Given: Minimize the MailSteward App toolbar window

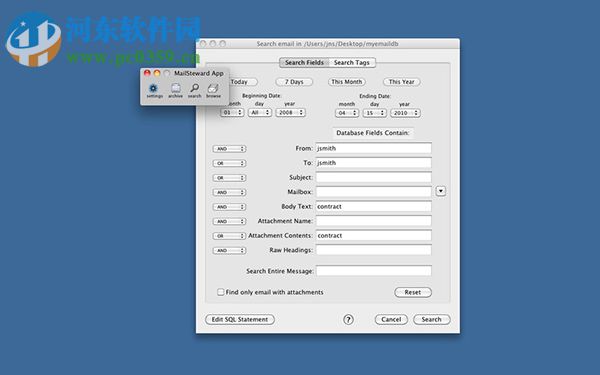Looking at the screenshot, I should pos(157,73).
